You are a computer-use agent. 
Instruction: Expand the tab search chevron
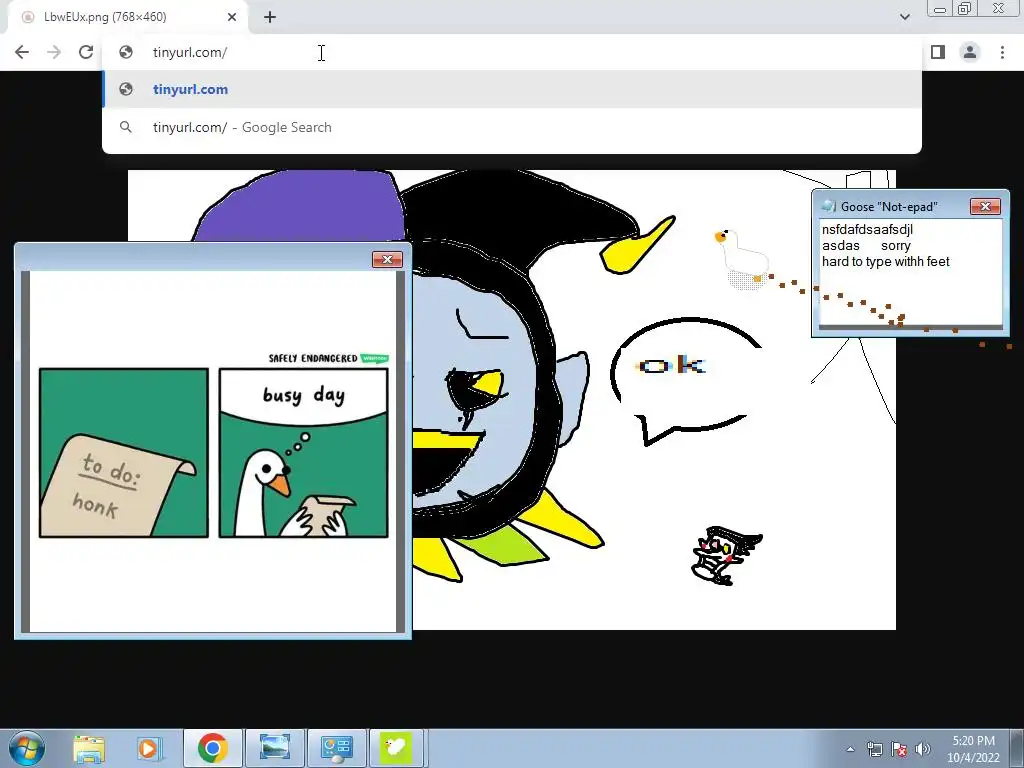tap(904, 17)
